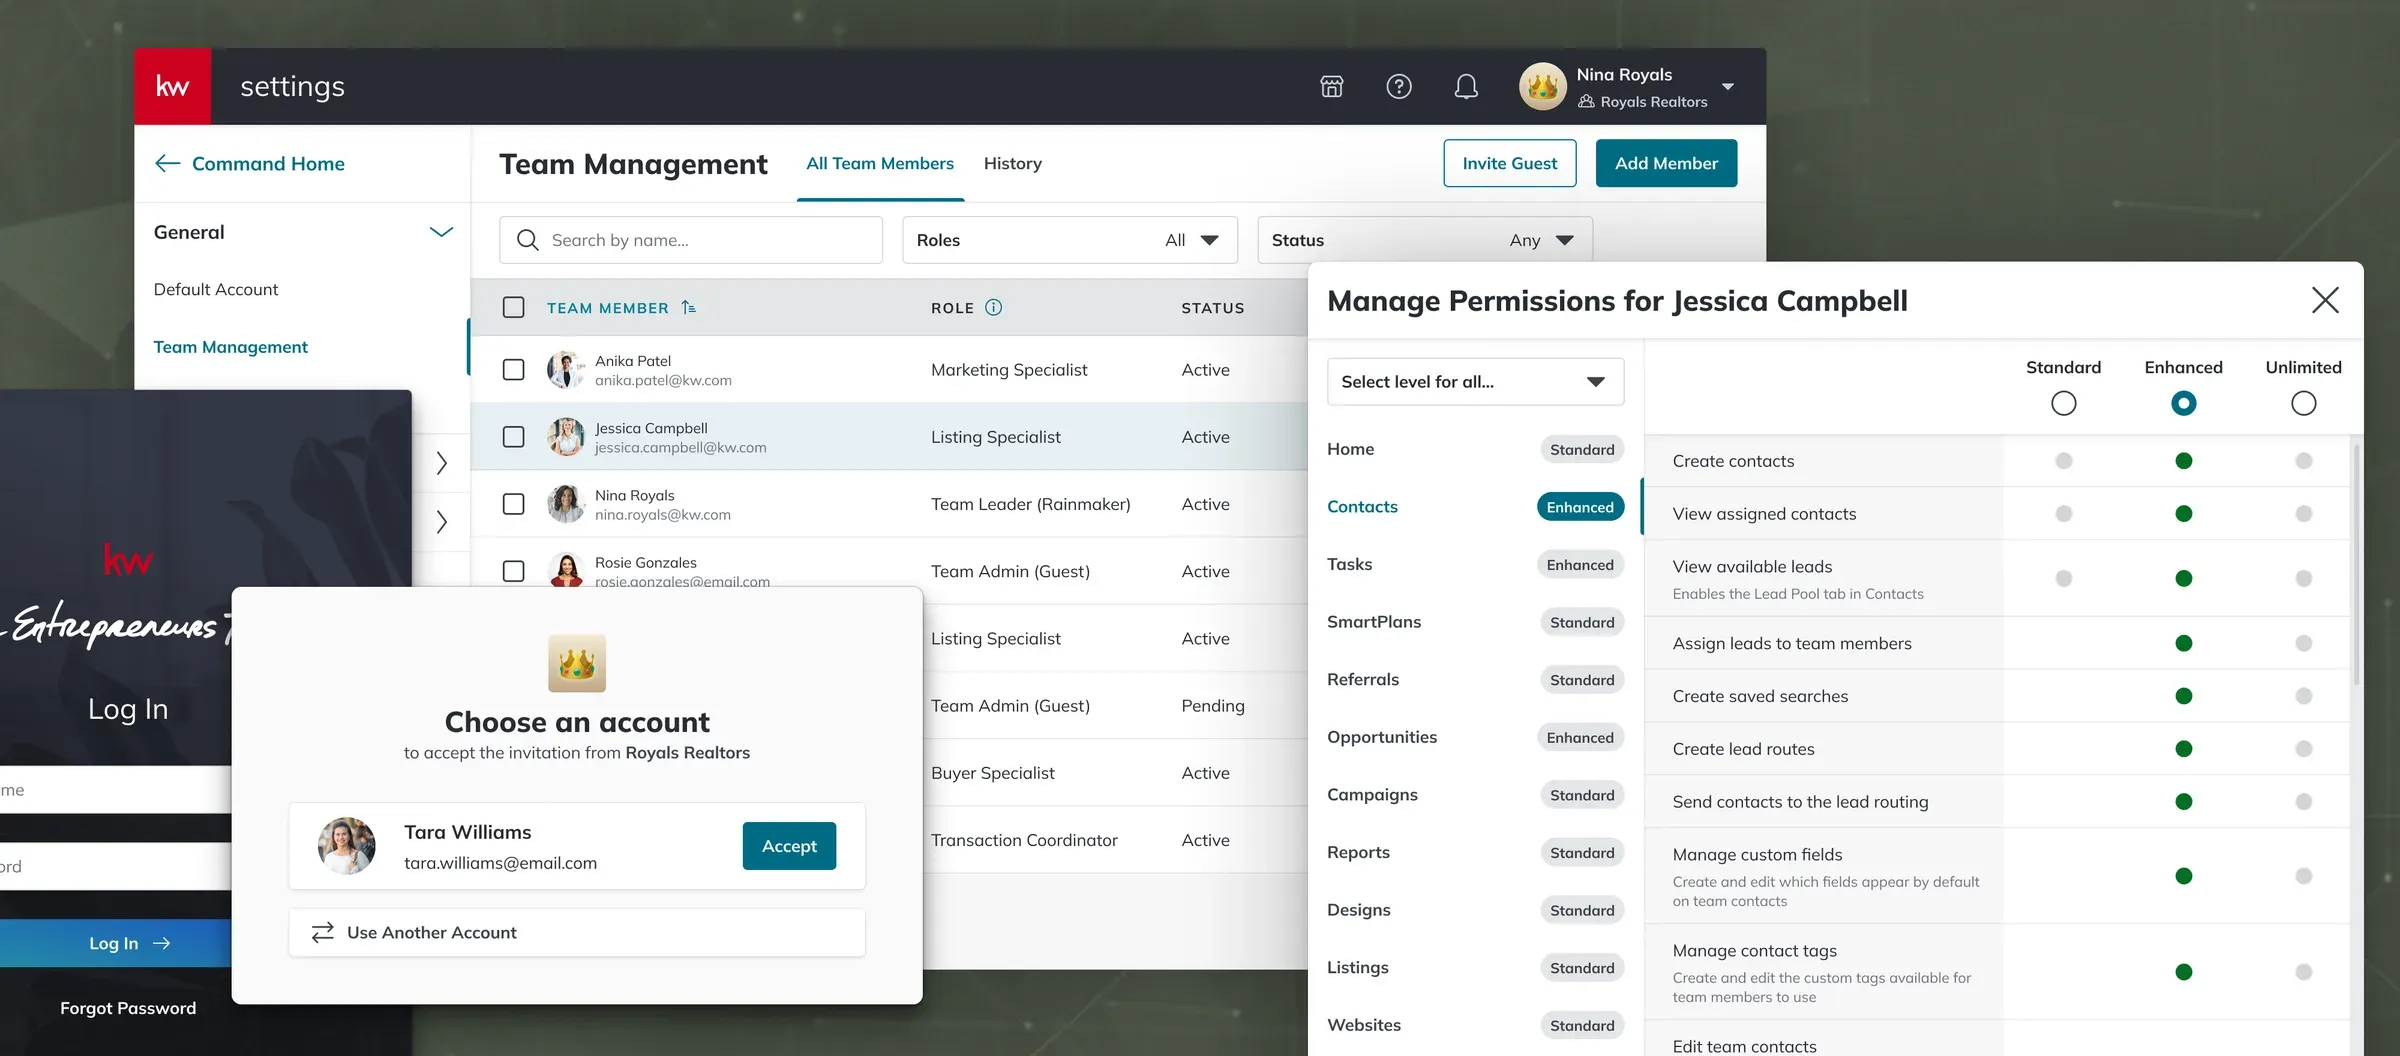Image resolution: width=2400 pixels, height=1056 pixels.
Task: Click the Search by name field
Action: click(x=690, y=240)
